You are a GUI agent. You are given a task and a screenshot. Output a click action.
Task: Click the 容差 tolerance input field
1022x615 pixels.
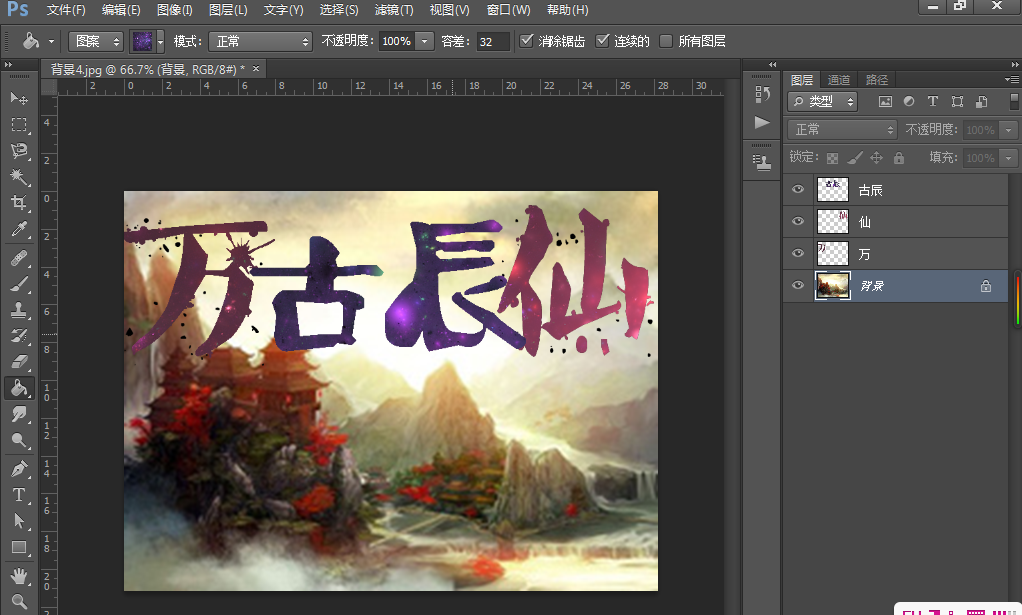(493, 42)
